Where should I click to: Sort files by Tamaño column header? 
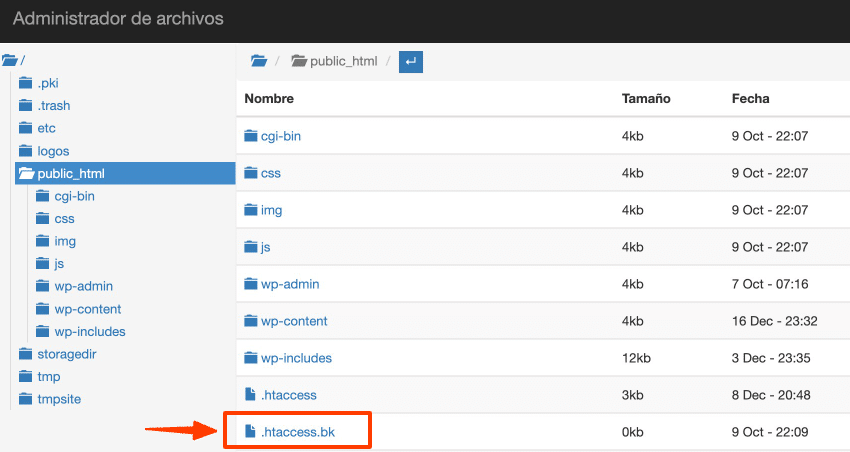pyautogui.click(x=645, y=99)
